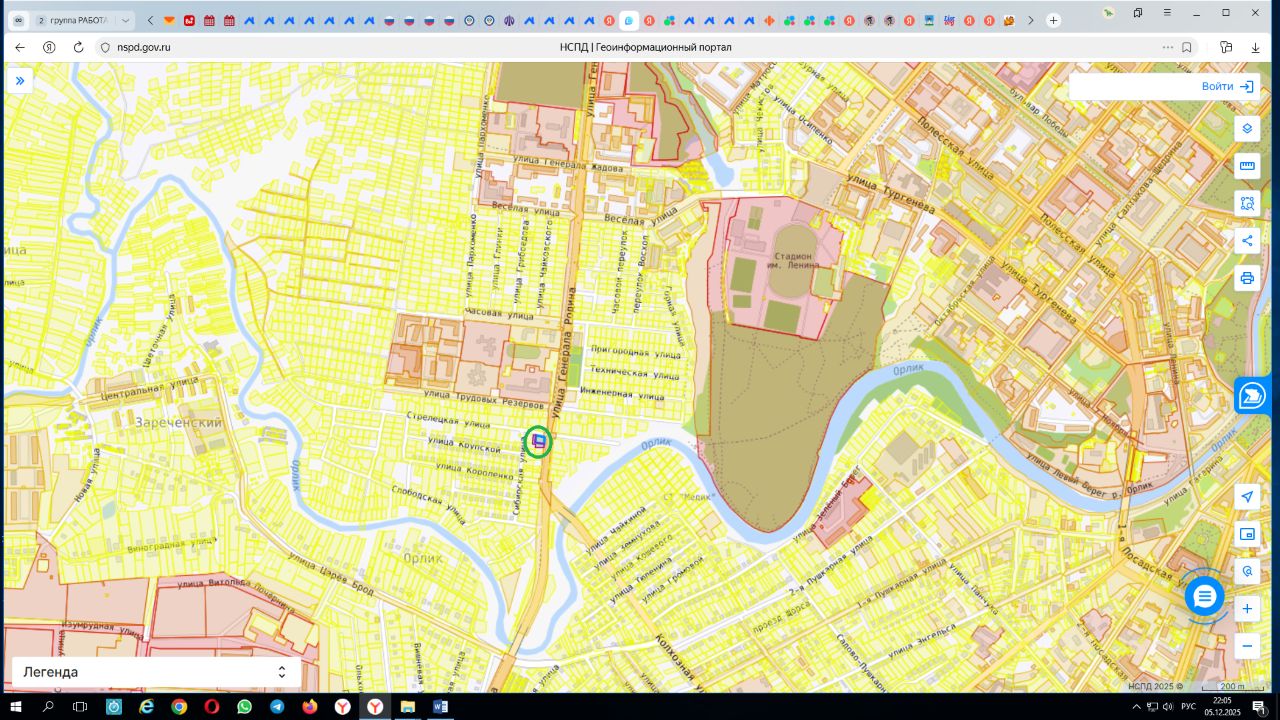Open the chat assistant bubble
Screen dimensions: 1280x720
(1204, 597)
